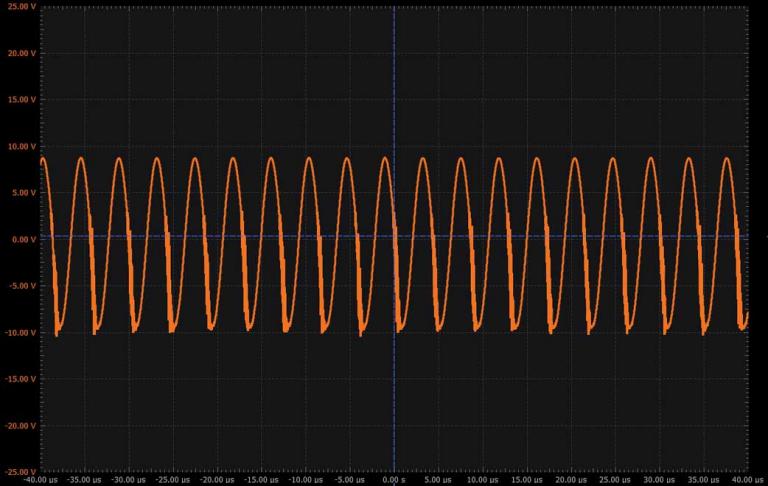The width and height of the screenshot is (768, 486).
Task: Click the 15.00 V vertical axis label
Action: (20, 100)
